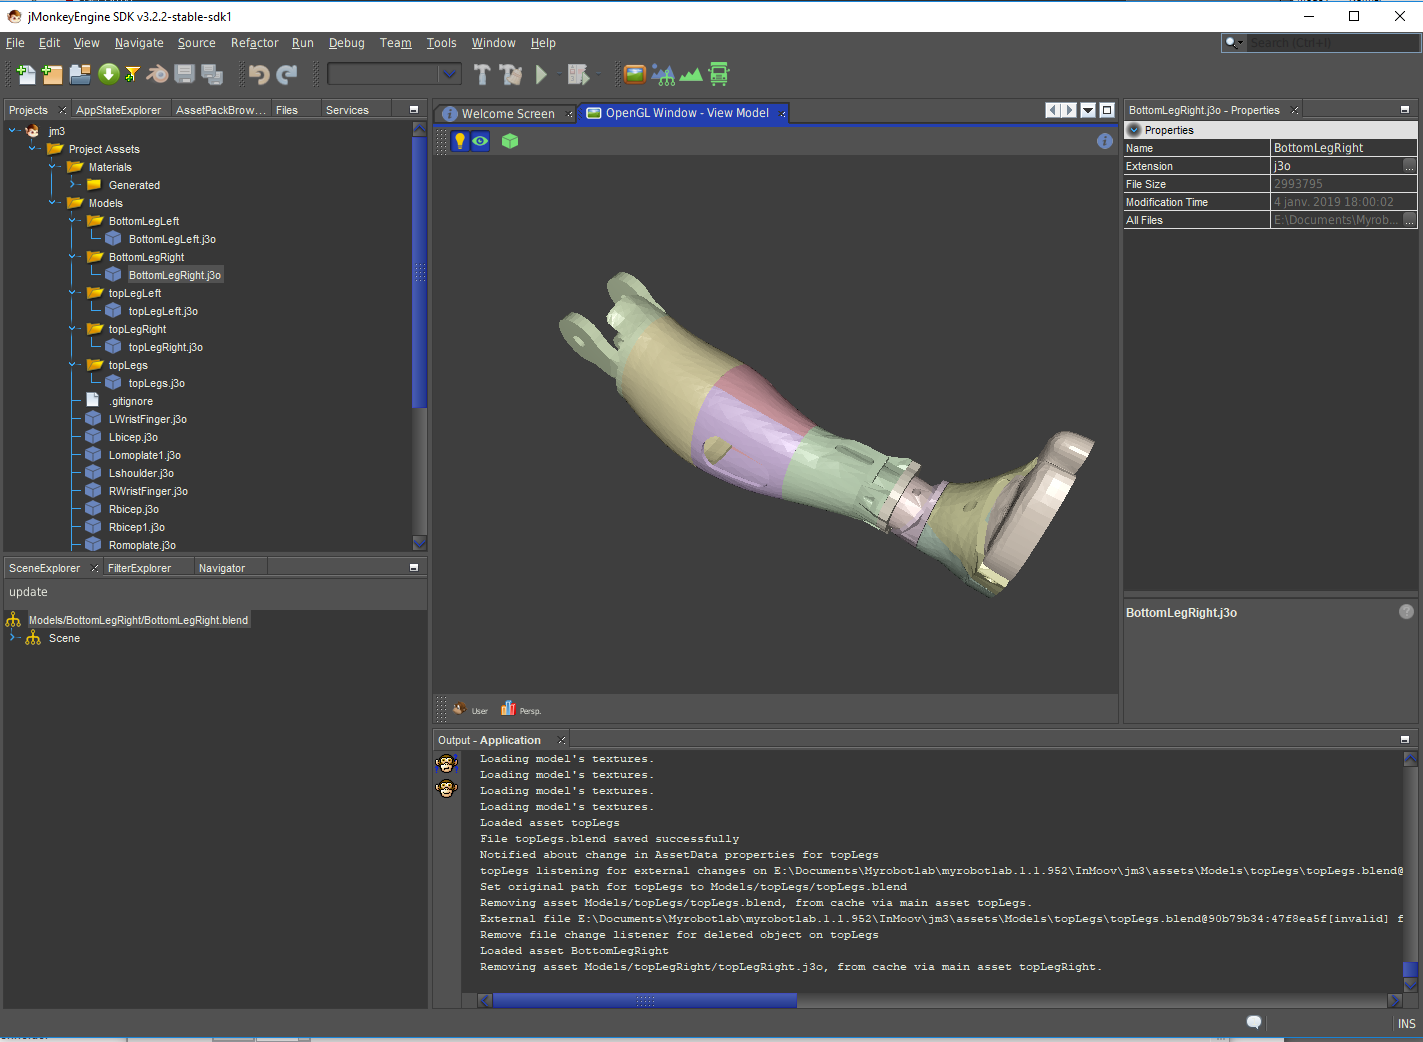This screenshot has width=1423, height=1042.
Task: Switch to the Navigator tab
Action: 222,568
